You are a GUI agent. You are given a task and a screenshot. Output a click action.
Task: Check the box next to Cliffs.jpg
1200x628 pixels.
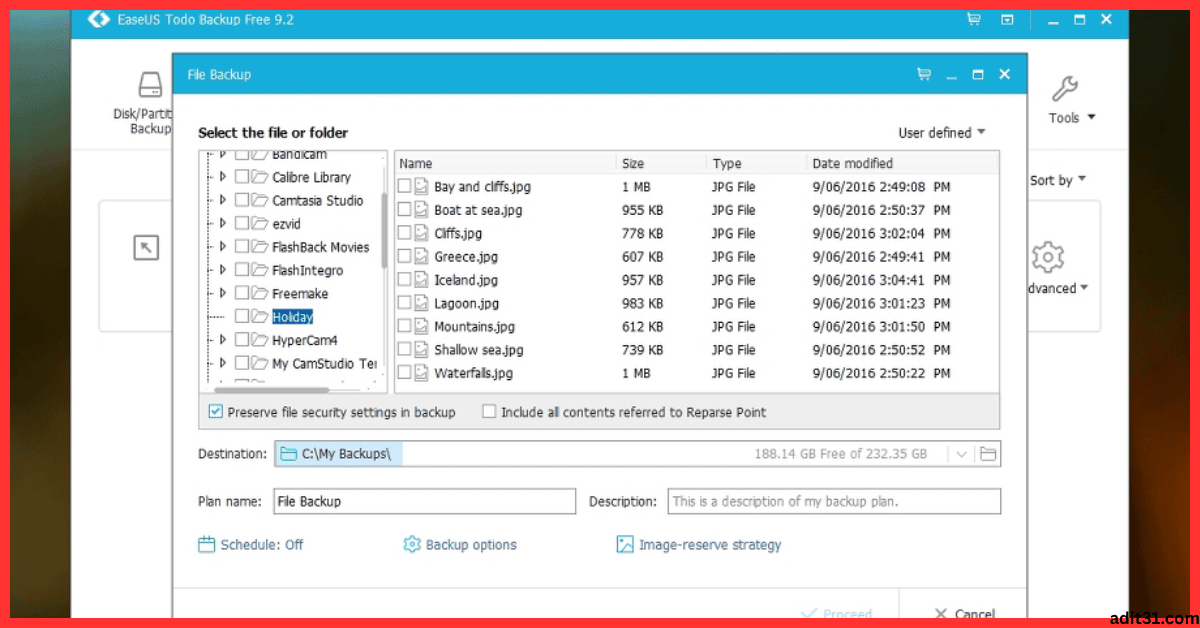[x=404, y=233]
